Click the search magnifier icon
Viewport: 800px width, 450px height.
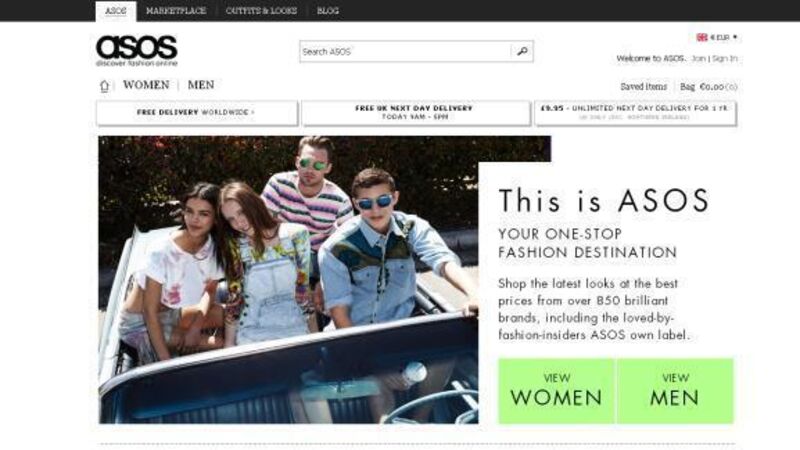click(x=522, y=51)
